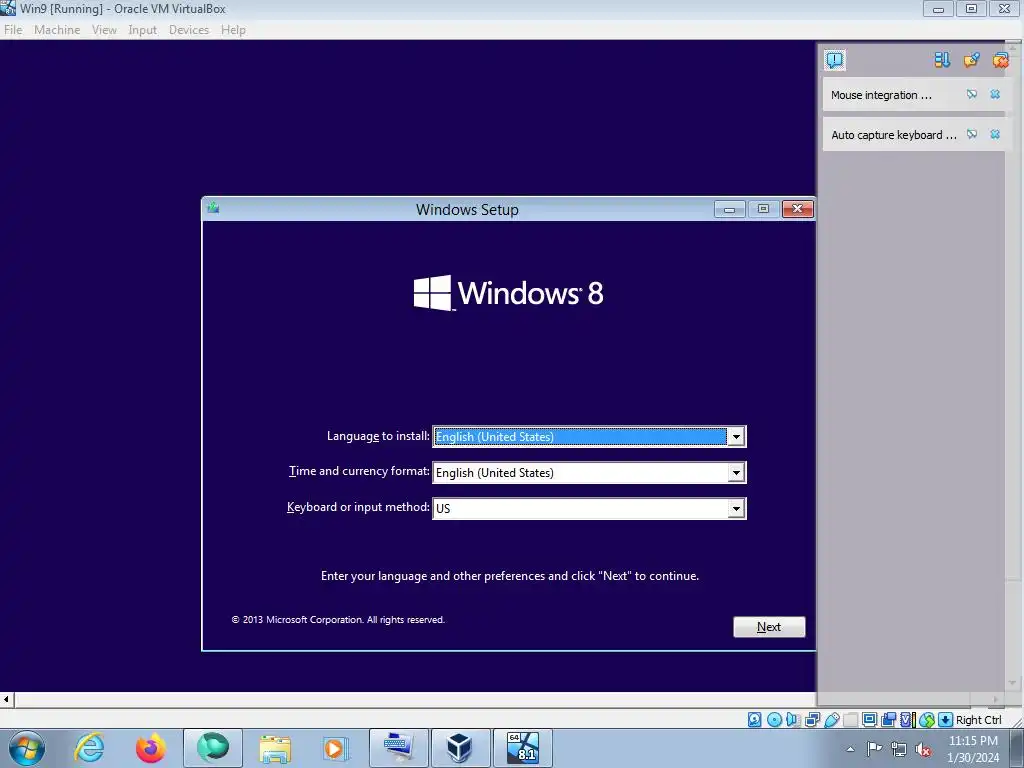The width and height of the screenshot is (1024, 768).
Task: Click the network adapter status icon
Action: coord(812,720)
